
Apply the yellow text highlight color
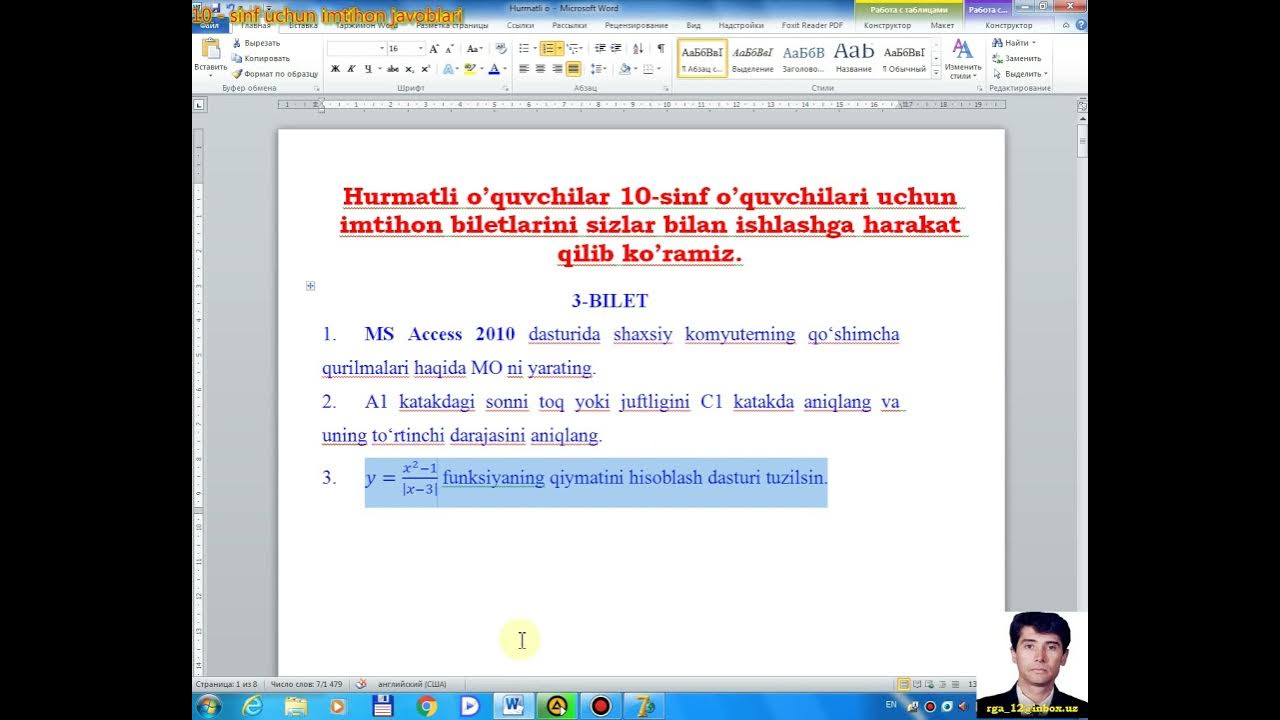(x=470, y=69)
